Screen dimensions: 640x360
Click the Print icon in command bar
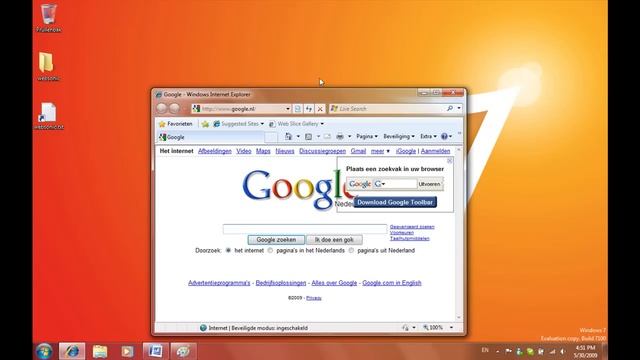(x=340, y=136)
